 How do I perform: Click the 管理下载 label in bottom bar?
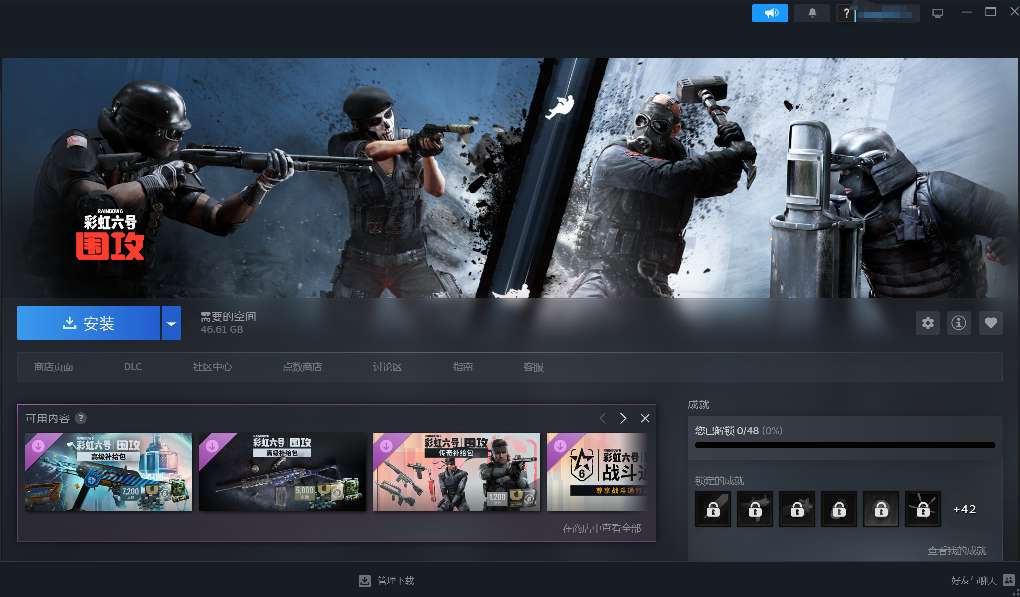(396, 580)
